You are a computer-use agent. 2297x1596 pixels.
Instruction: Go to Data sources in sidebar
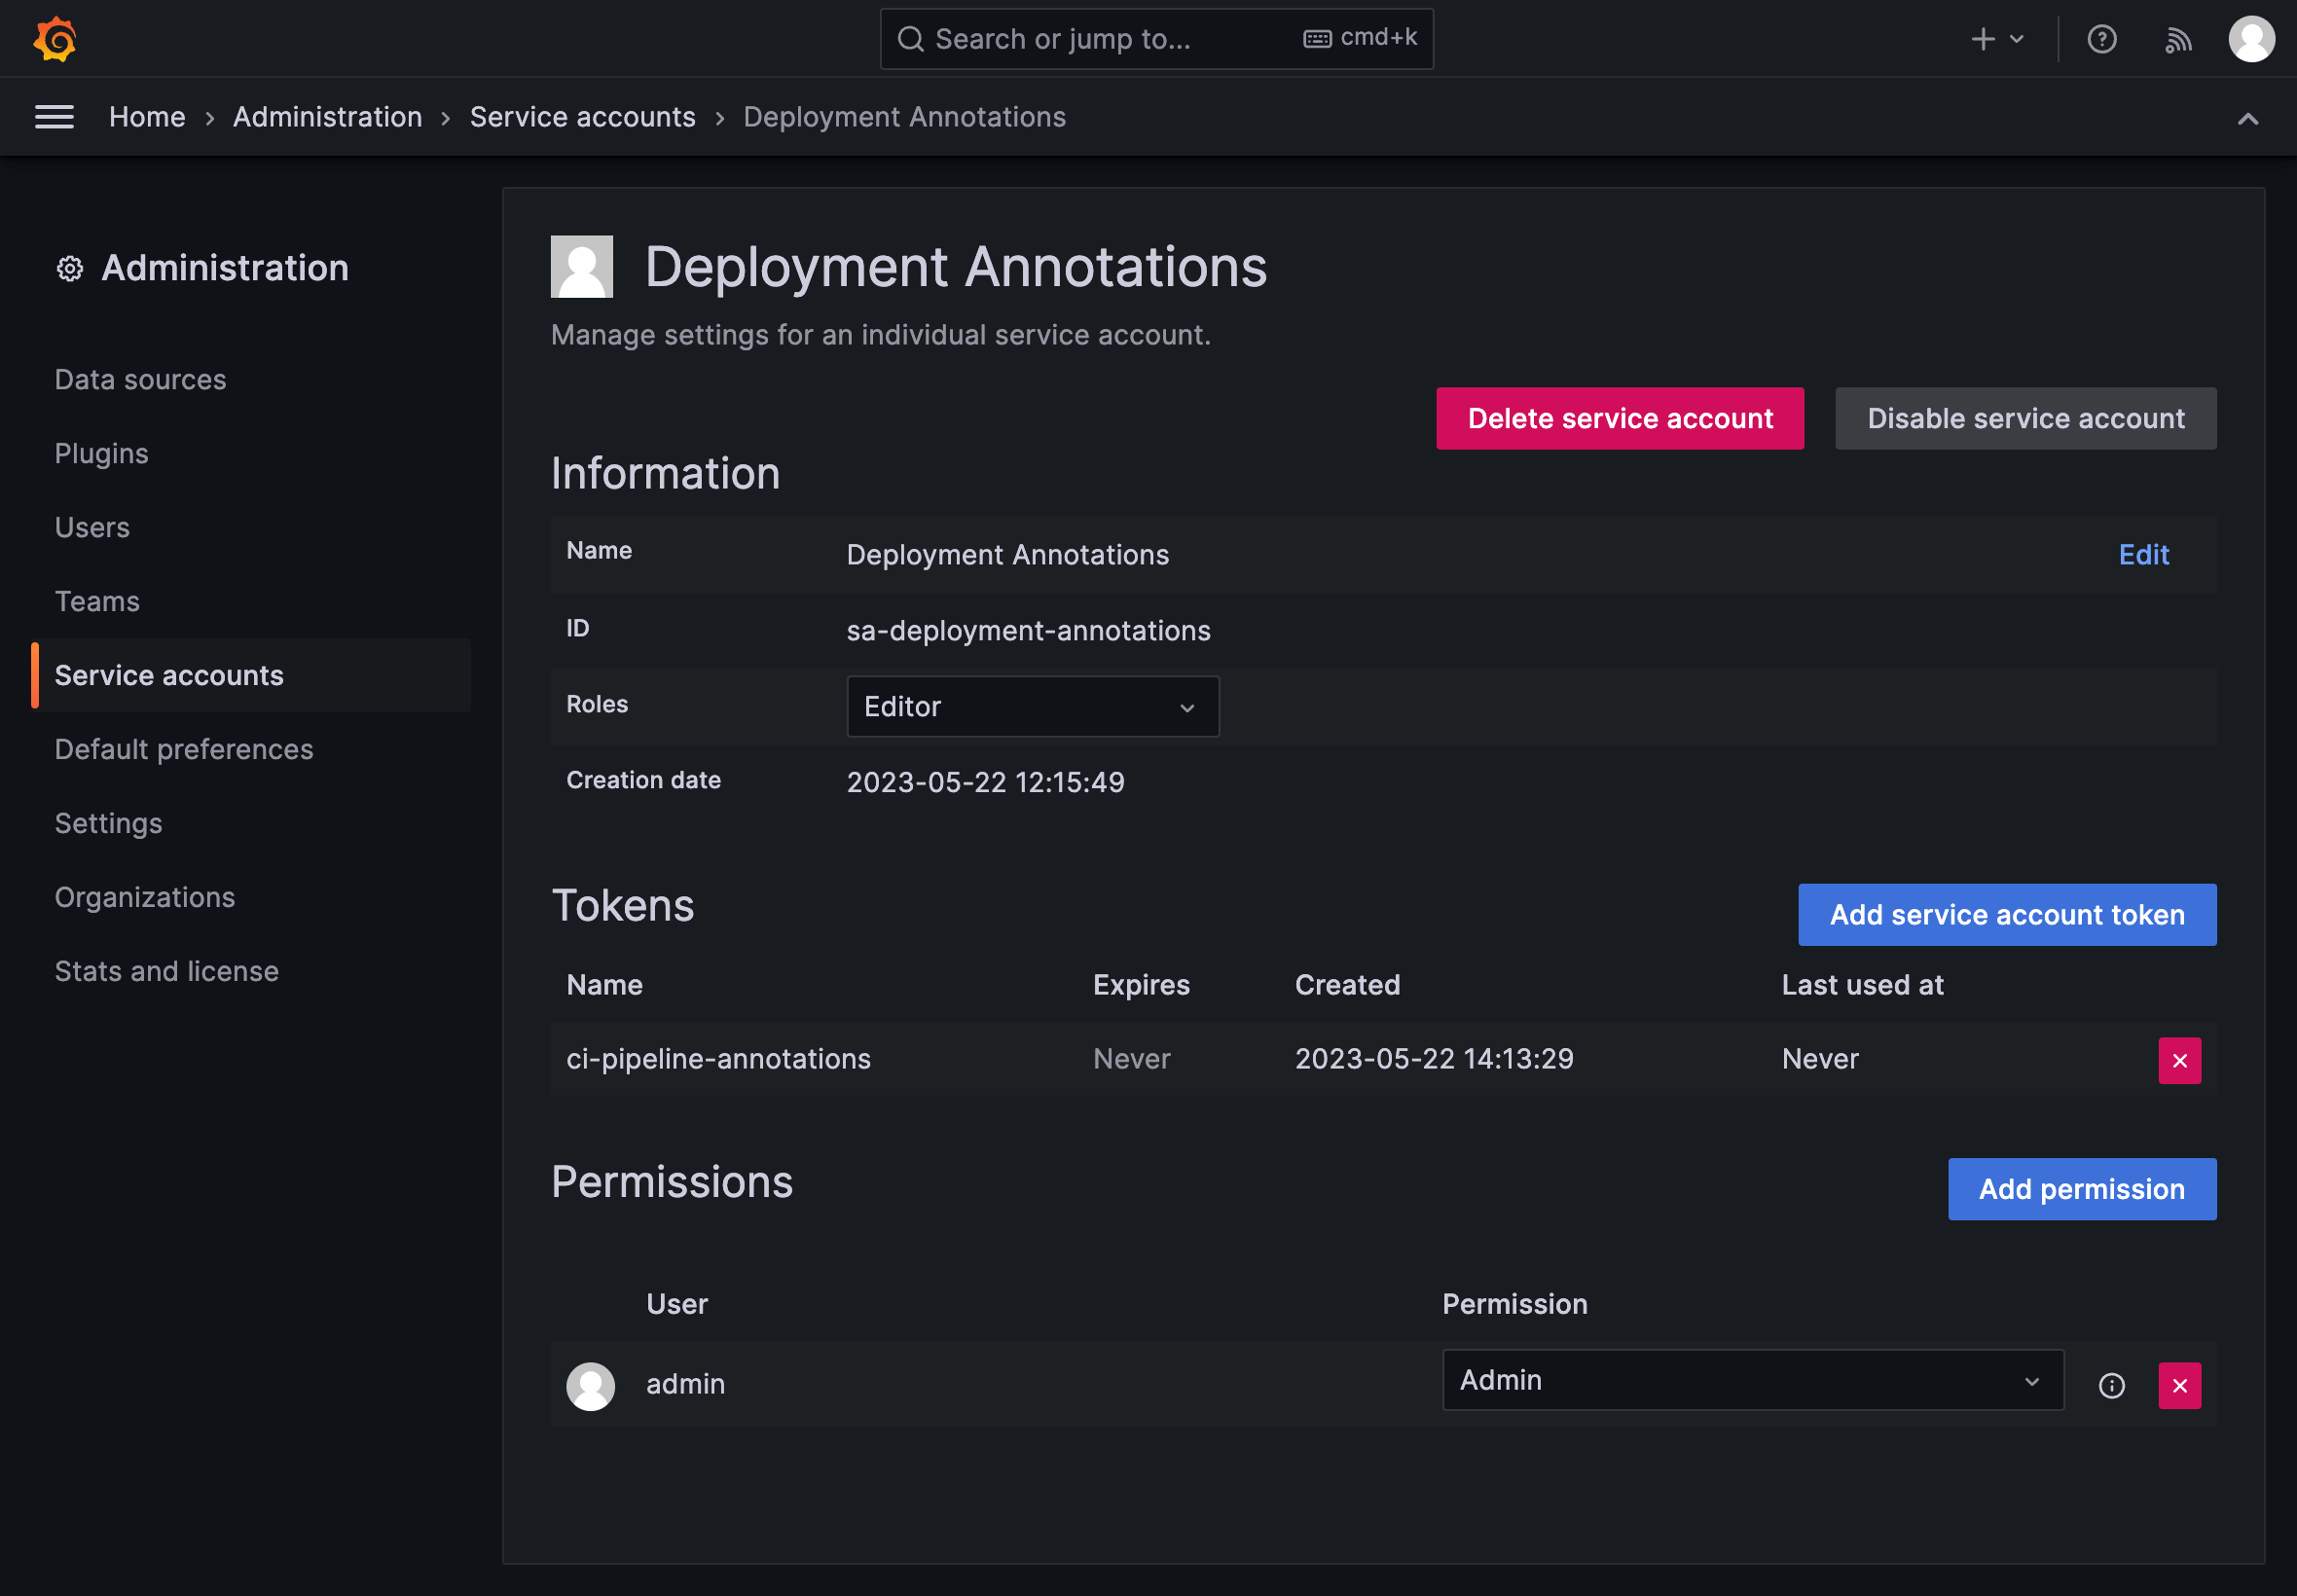[140, 380]
